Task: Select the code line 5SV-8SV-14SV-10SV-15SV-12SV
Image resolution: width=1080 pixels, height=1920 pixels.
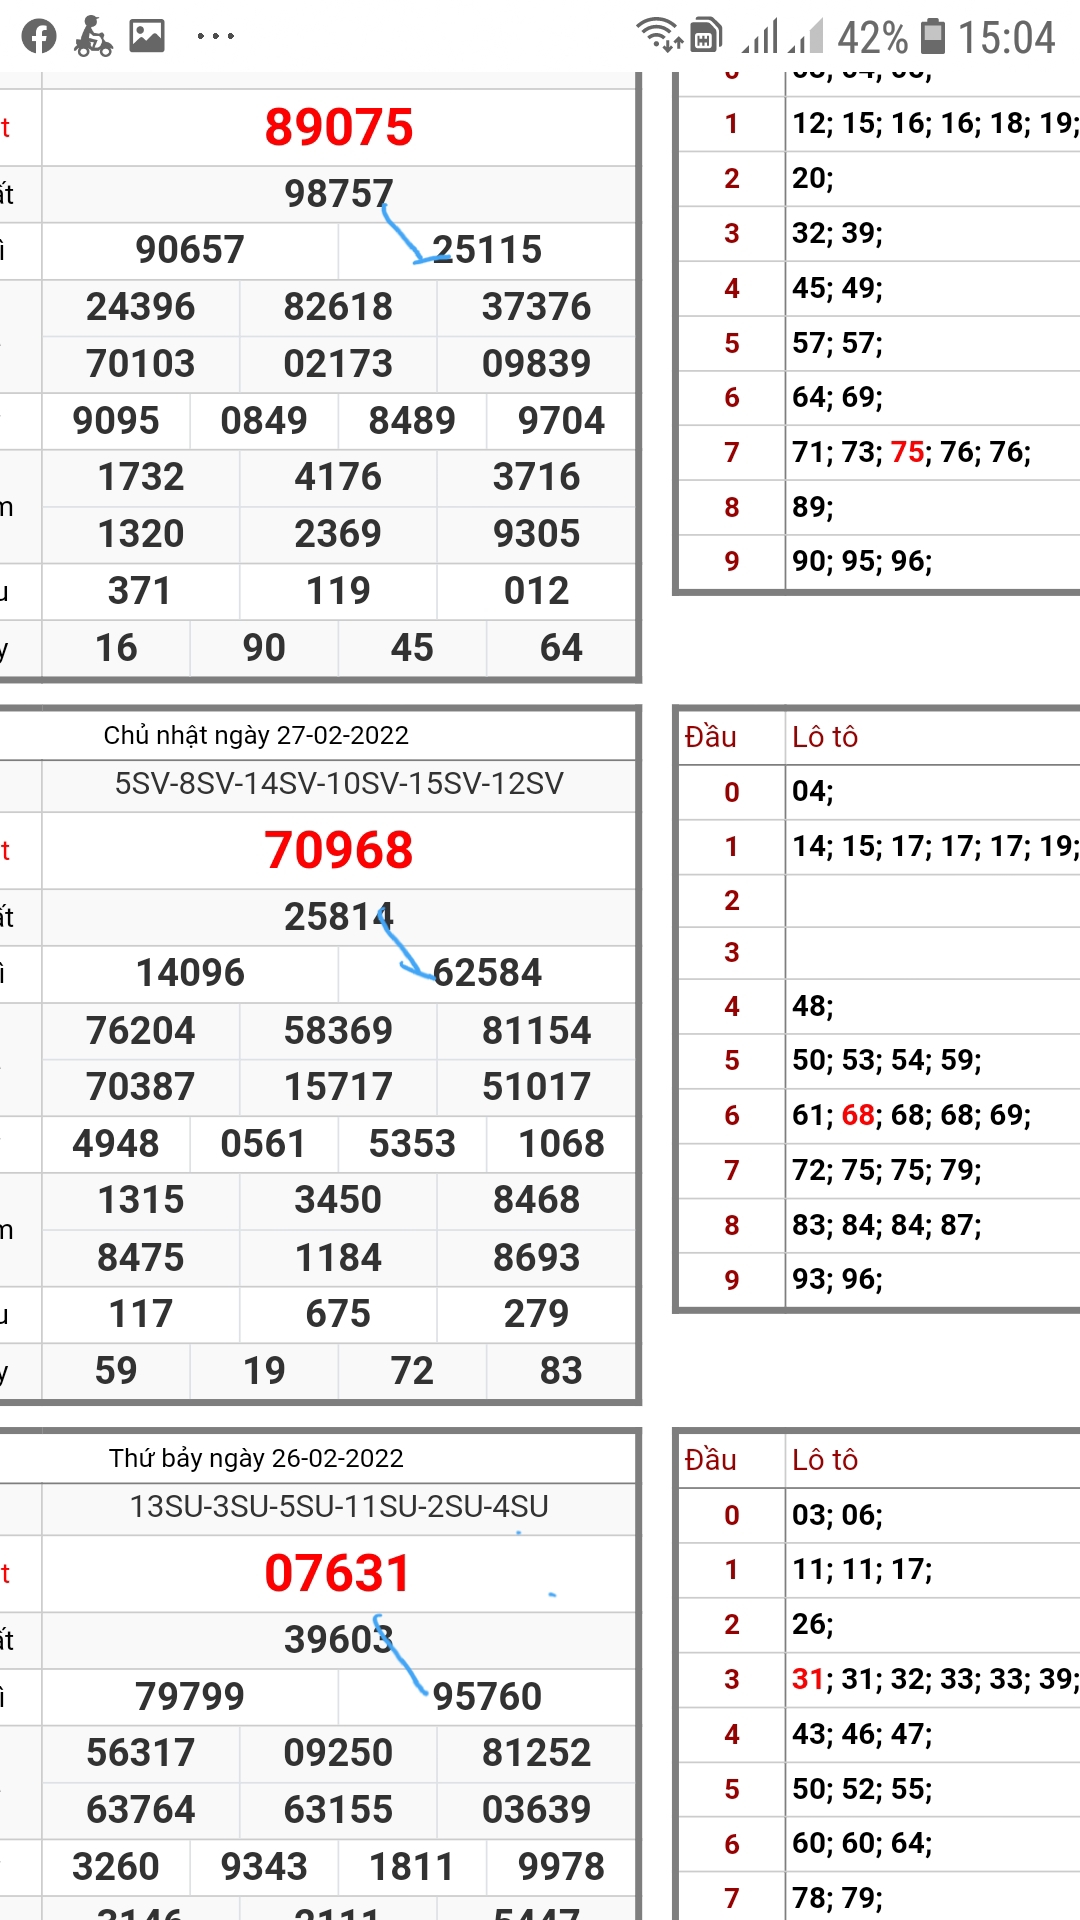Action: pyautogui.click(x=339, y=784)
